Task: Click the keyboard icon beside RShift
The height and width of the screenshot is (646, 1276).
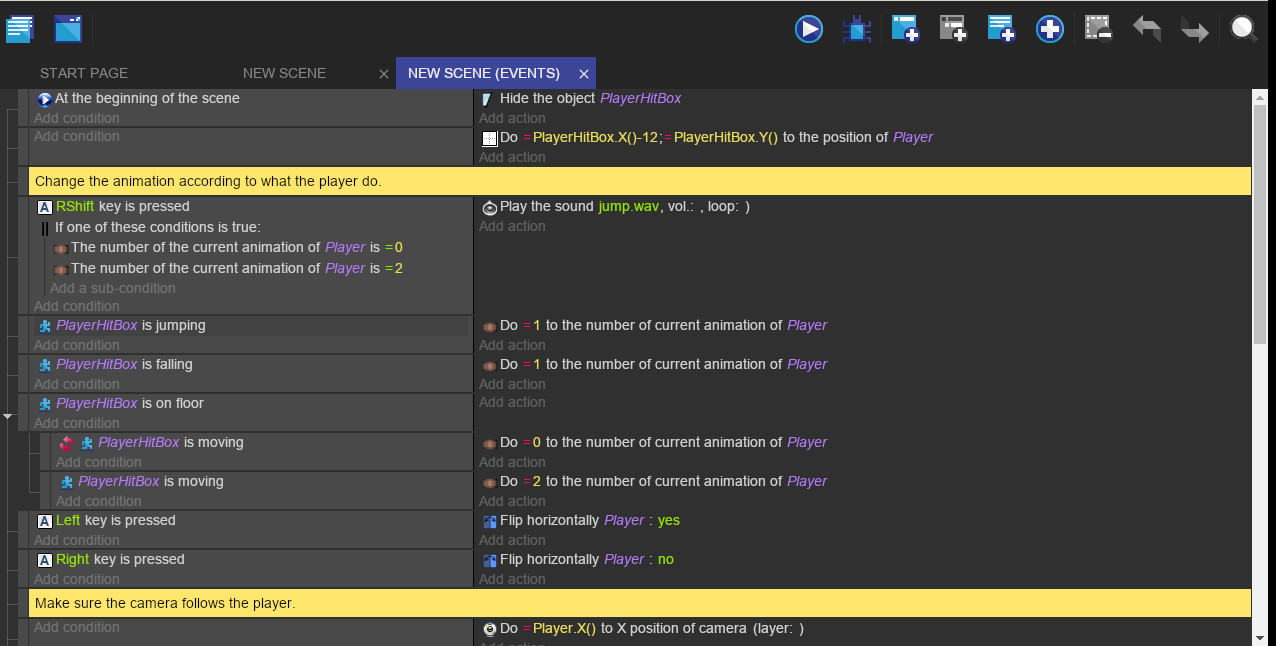Action: tap(44, 208)
